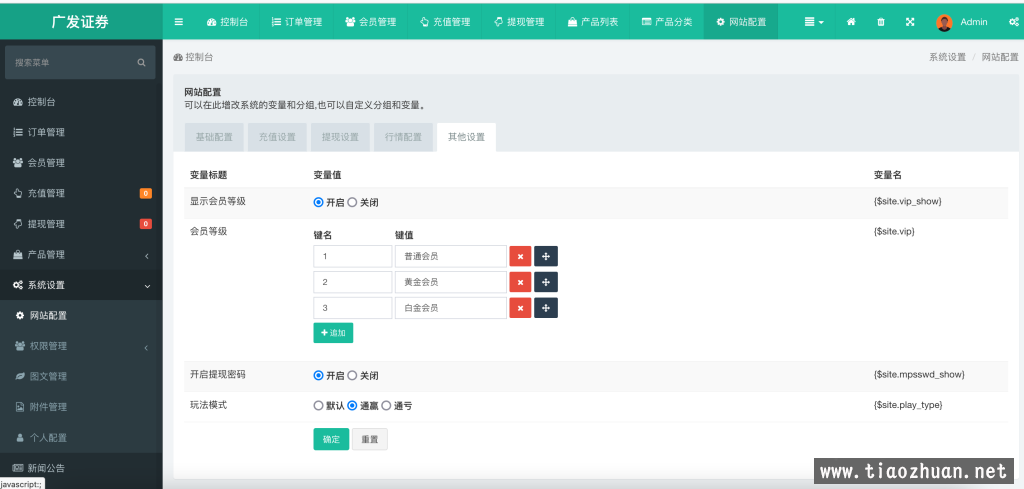Toggle the sidebar hamburger menu icon

click(179, 22)
